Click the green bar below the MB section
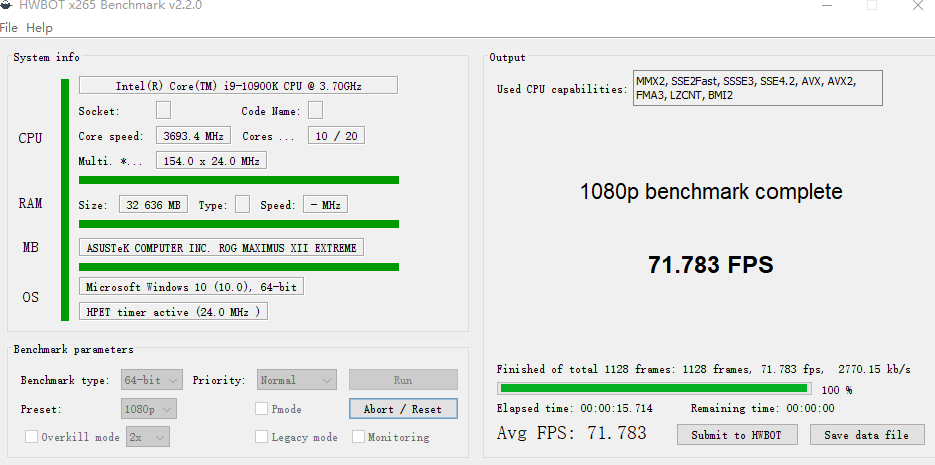 [x=239, y=266]
